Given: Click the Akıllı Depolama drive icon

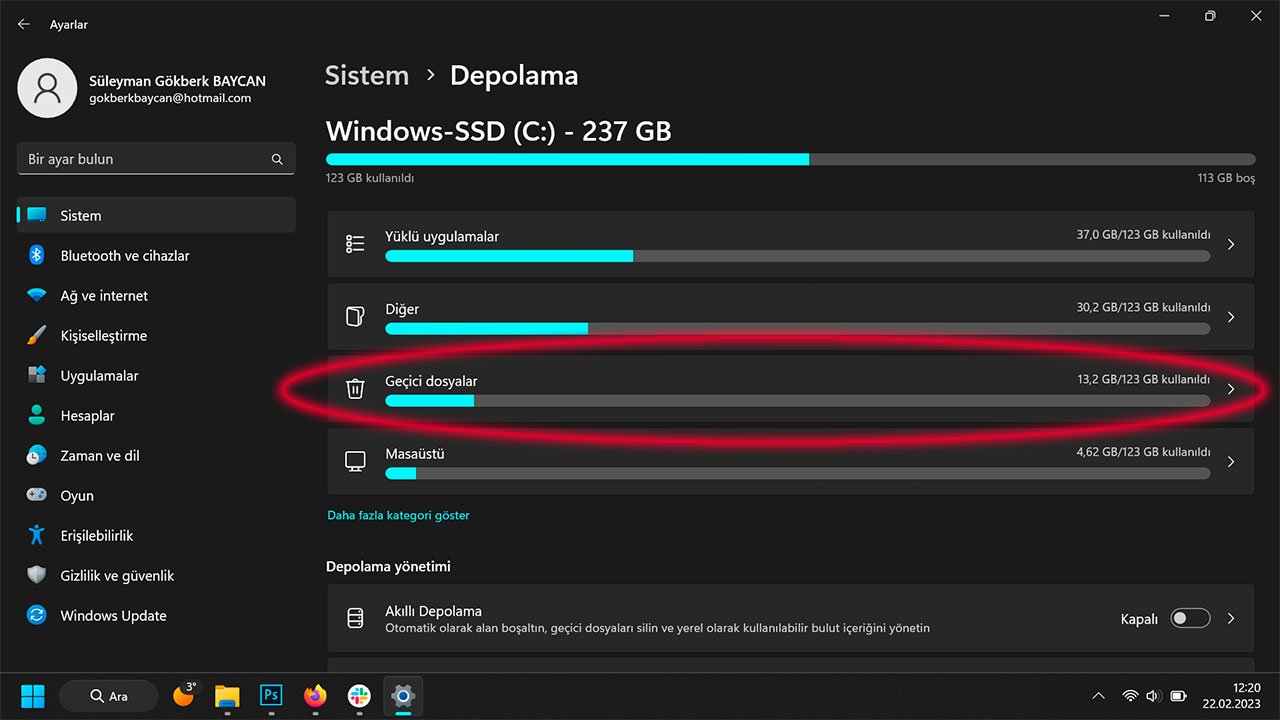Looking at the screenshot, I should point(355,619).
